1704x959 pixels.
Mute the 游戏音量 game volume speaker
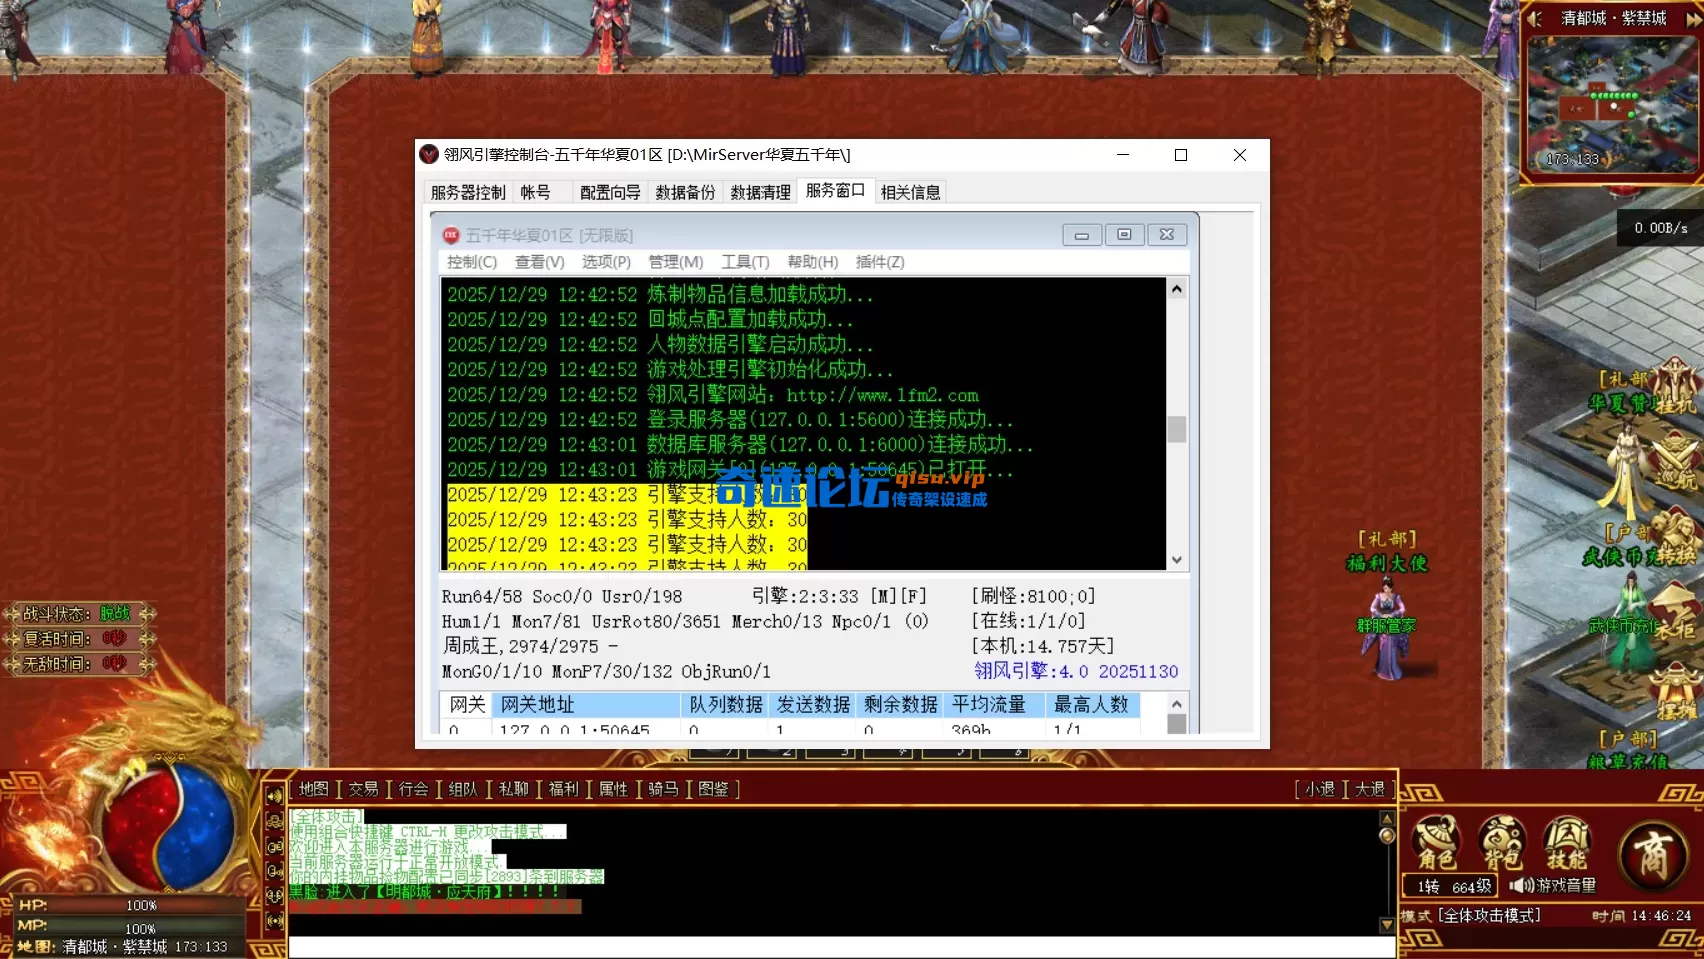pos(1521,886)
